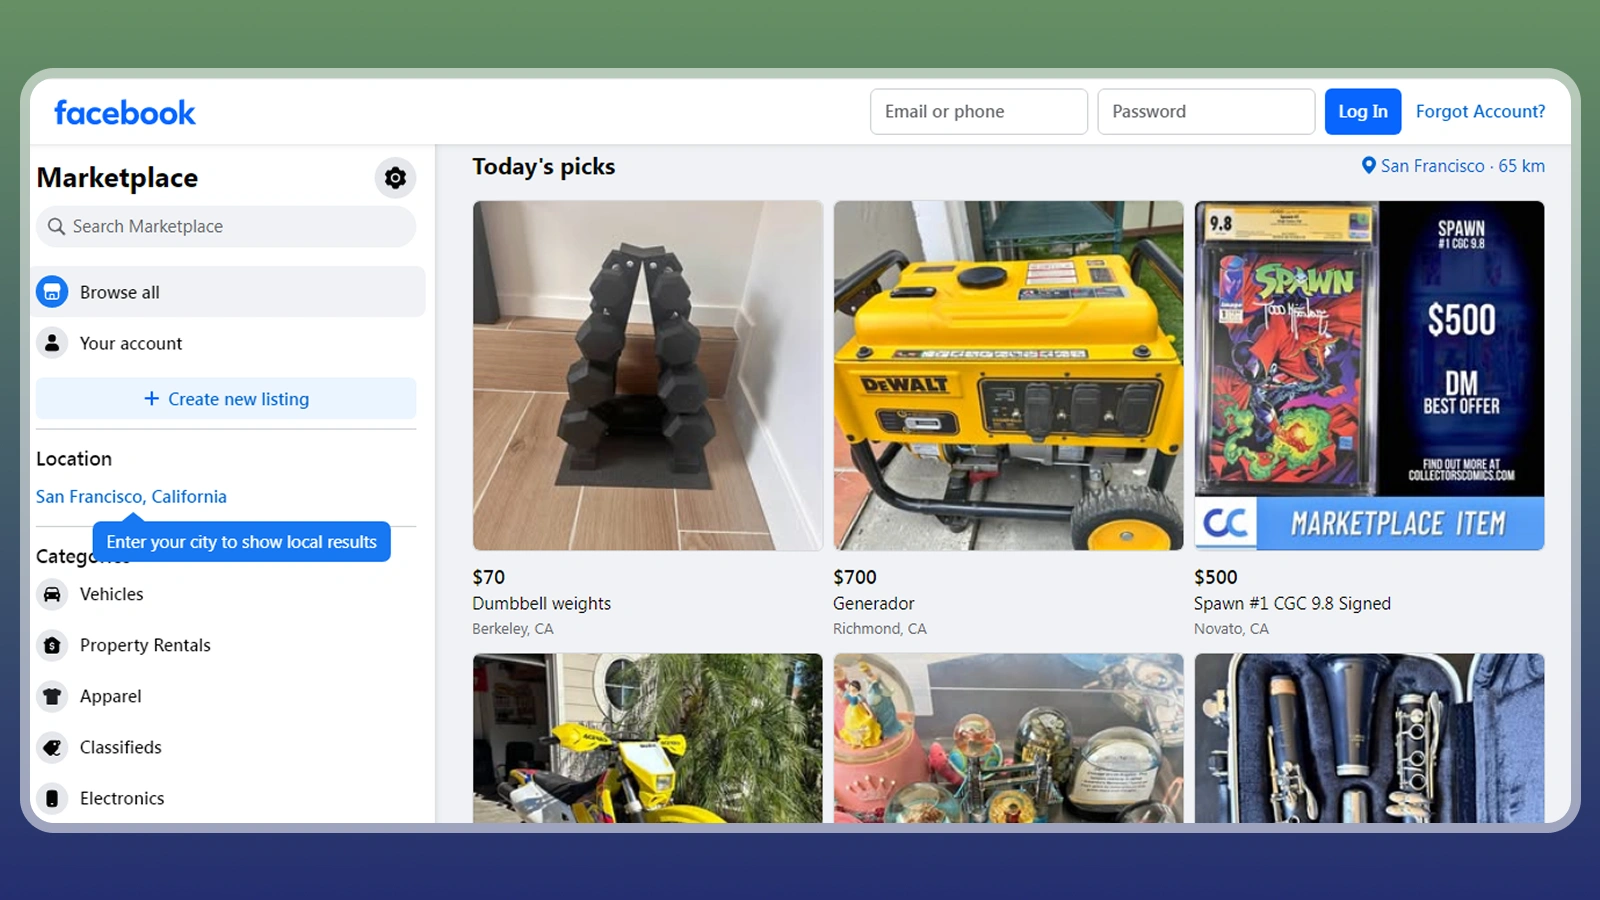Focus the Email or phone field
Image resolution: width=1600 pixels, height=900 pixels.
point(979,112)
